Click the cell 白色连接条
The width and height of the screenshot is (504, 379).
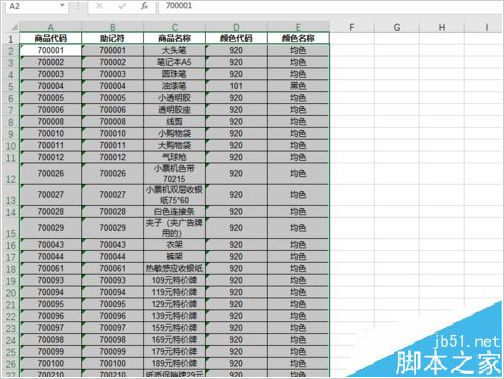click(x=174, y=212)
